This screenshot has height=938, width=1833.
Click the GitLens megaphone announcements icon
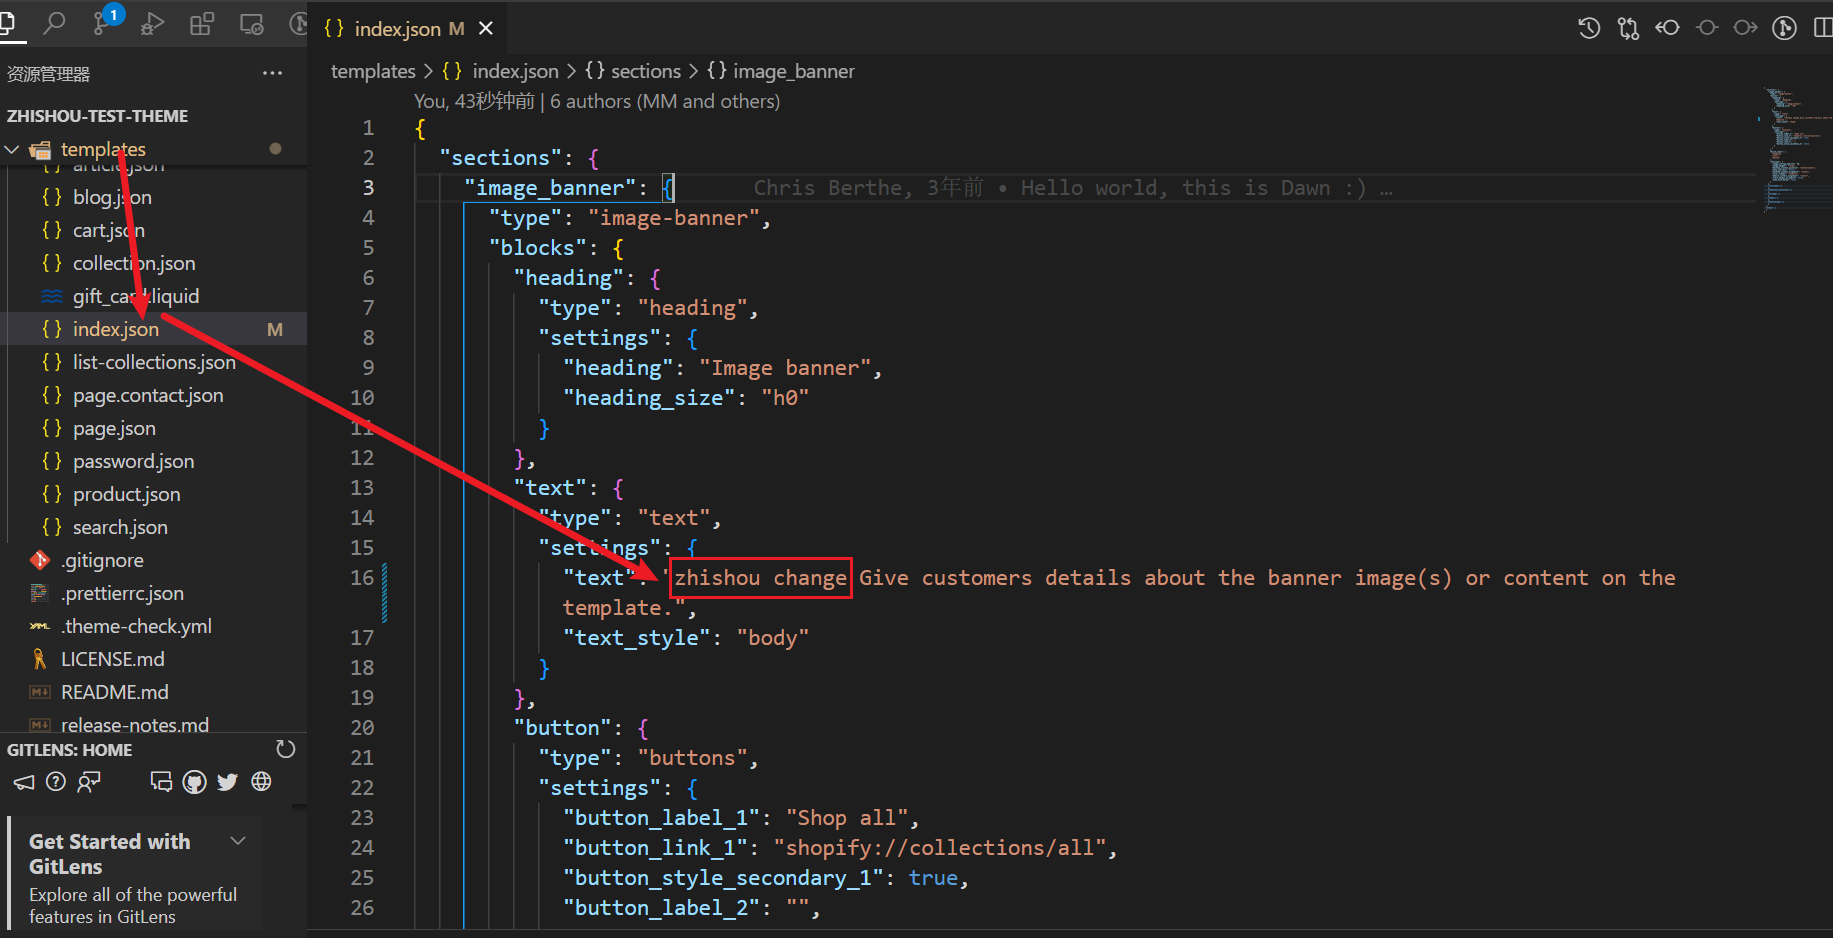pos(24,782)
